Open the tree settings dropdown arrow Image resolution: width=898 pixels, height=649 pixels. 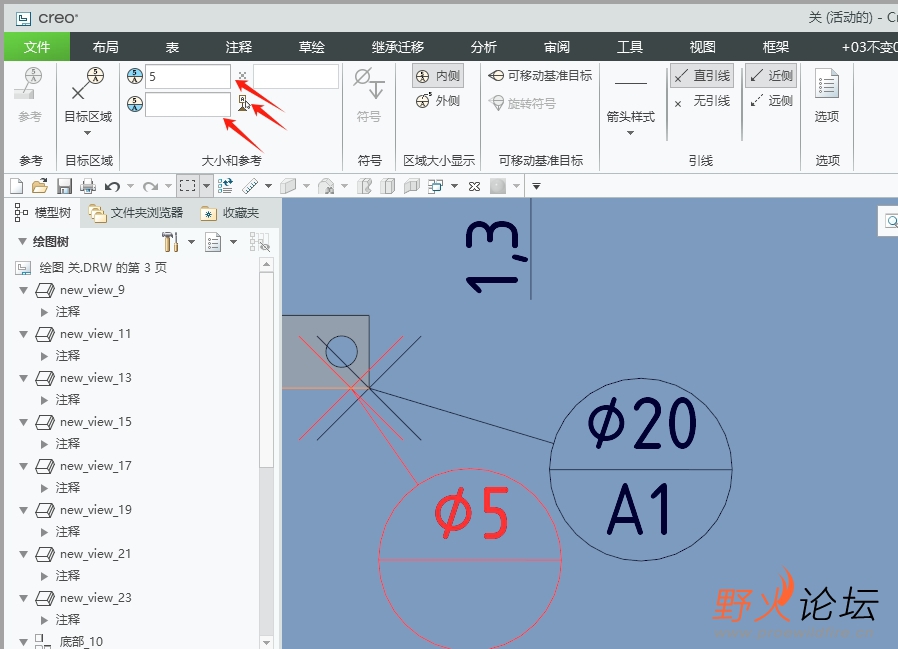[191, 242]
